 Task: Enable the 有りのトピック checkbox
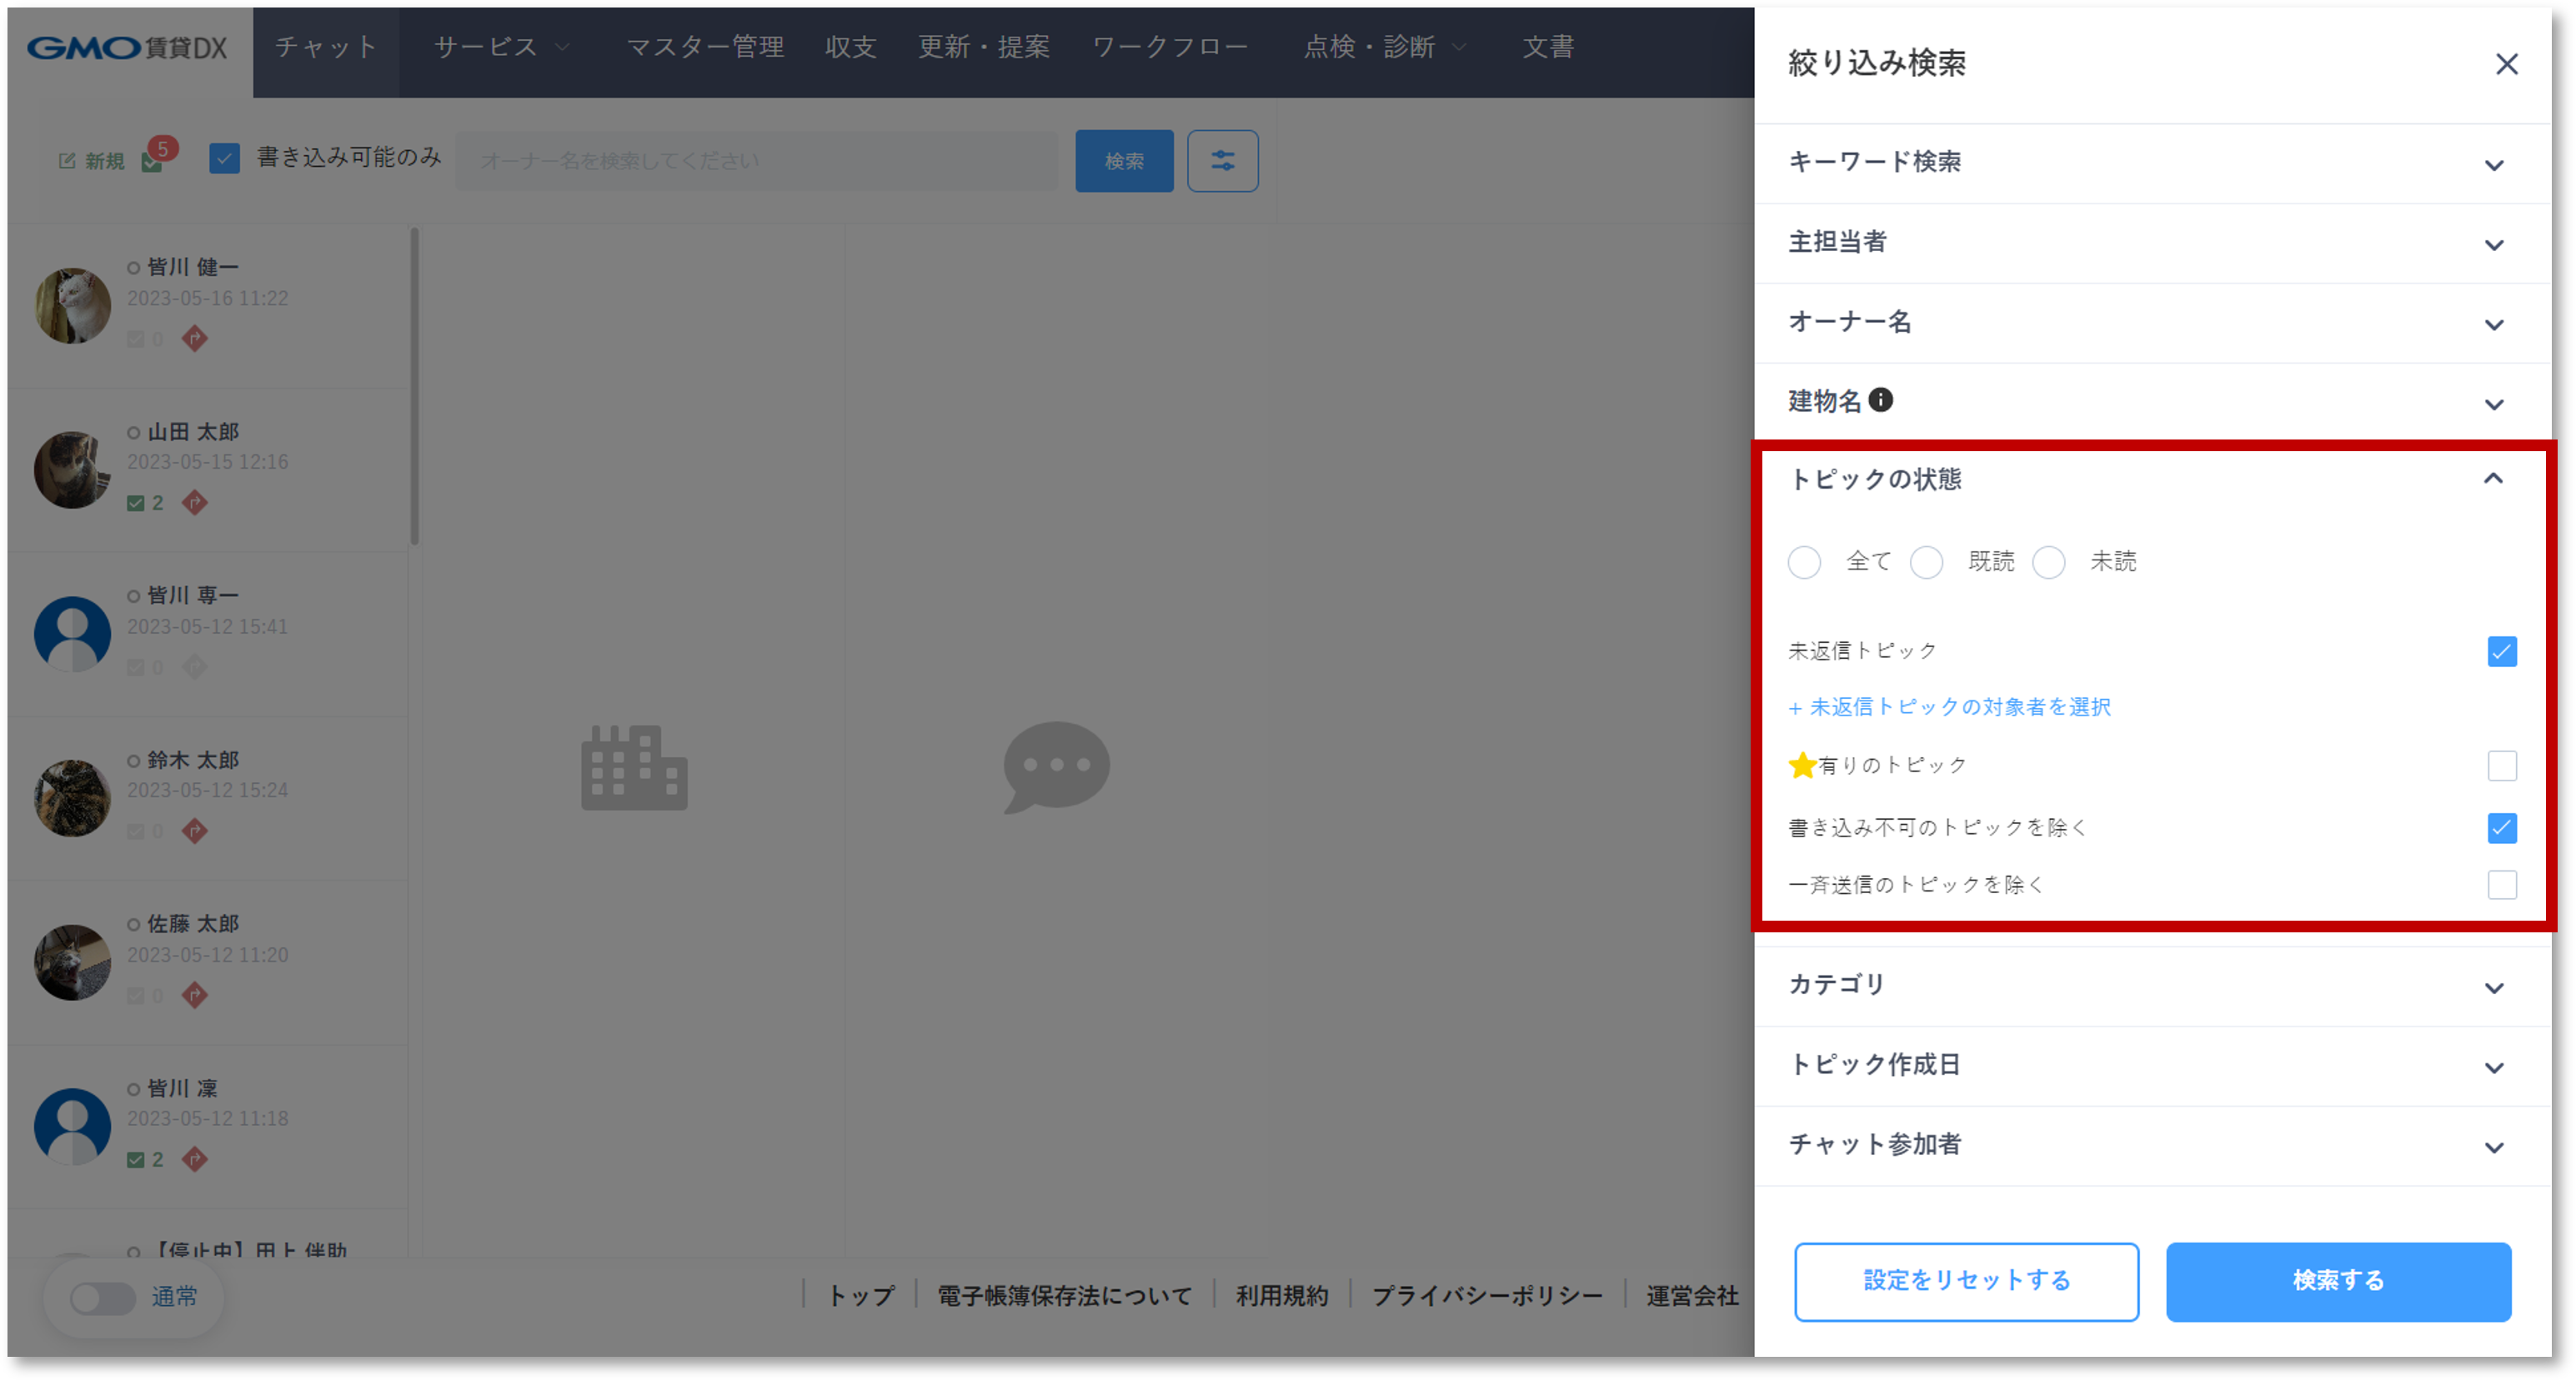2502,765
